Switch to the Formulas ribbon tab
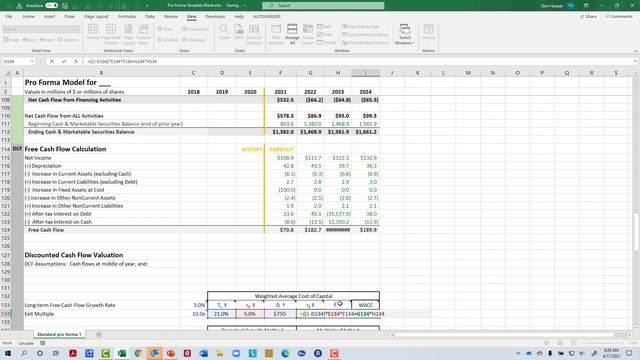 [x=127, y=16]
